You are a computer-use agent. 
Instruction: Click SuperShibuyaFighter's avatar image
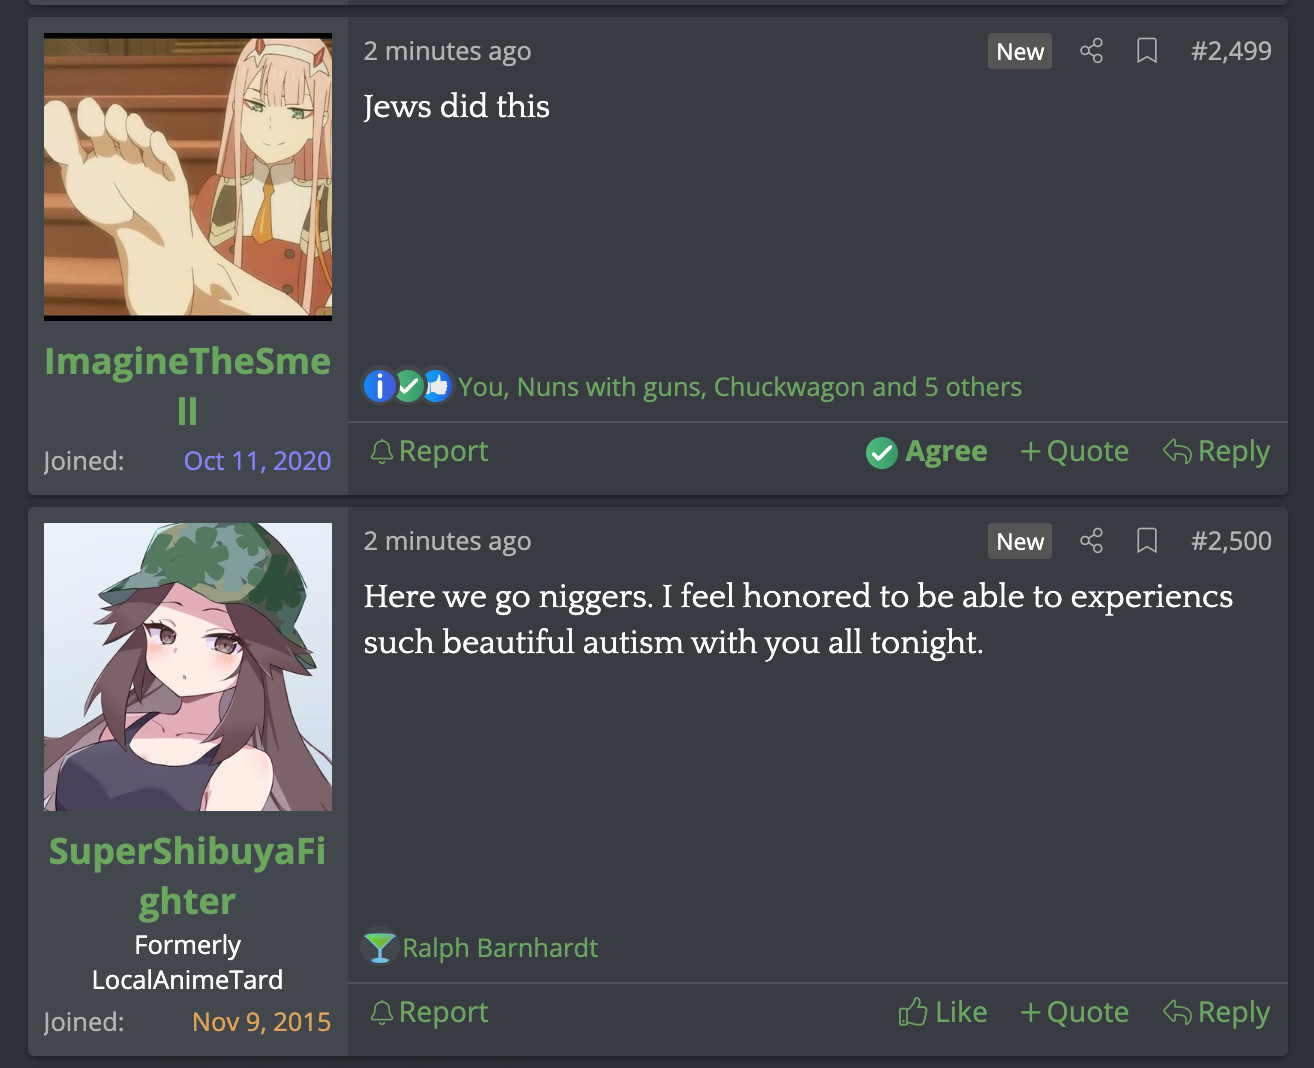pyautogui.click(x=188, y=667)
